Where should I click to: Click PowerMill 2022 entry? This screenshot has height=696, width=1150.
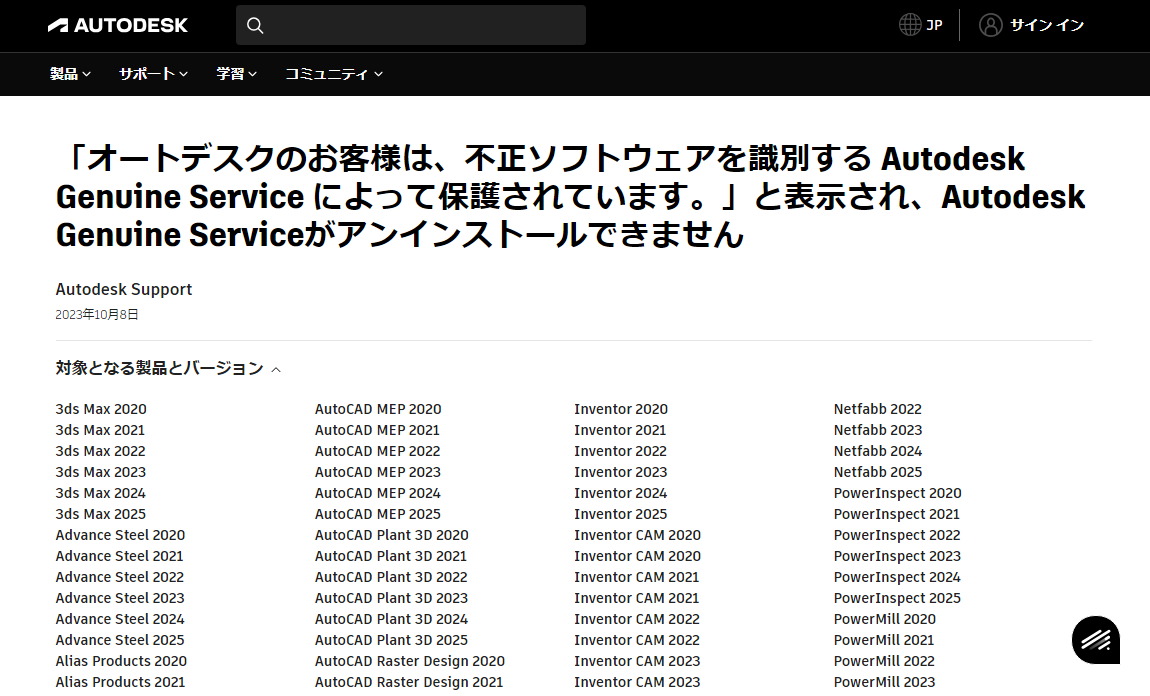click(x=884, y=662)
